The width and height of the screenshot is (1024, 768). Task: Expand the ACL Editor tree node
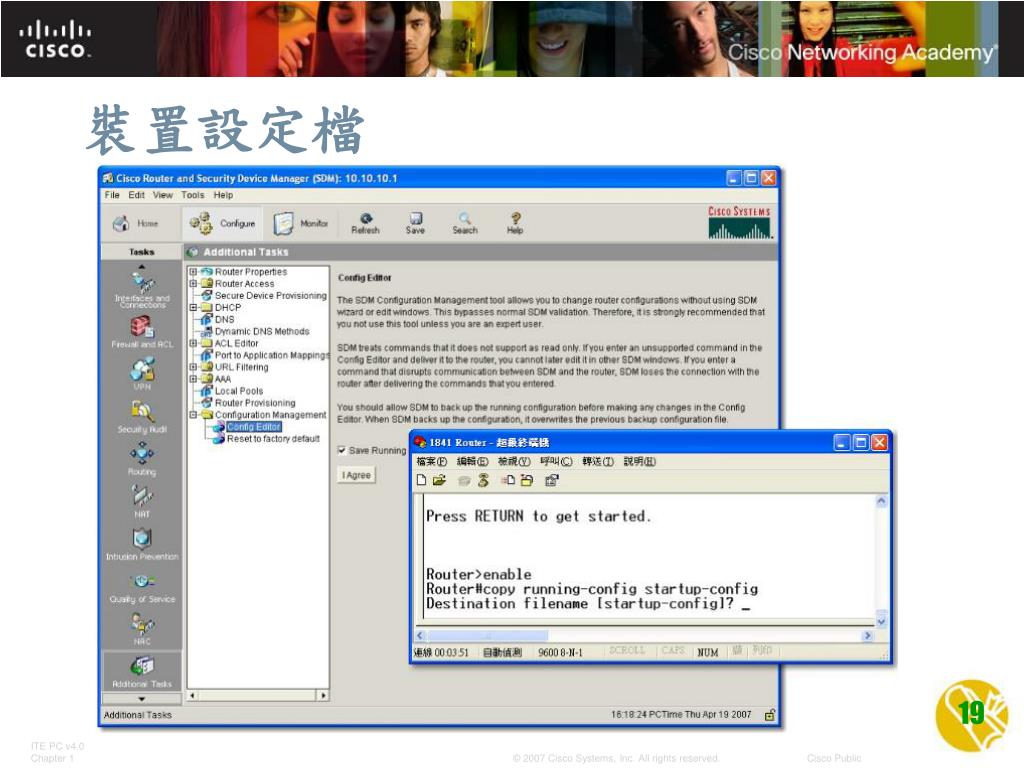pyautogui.click(x=193, y=343)
